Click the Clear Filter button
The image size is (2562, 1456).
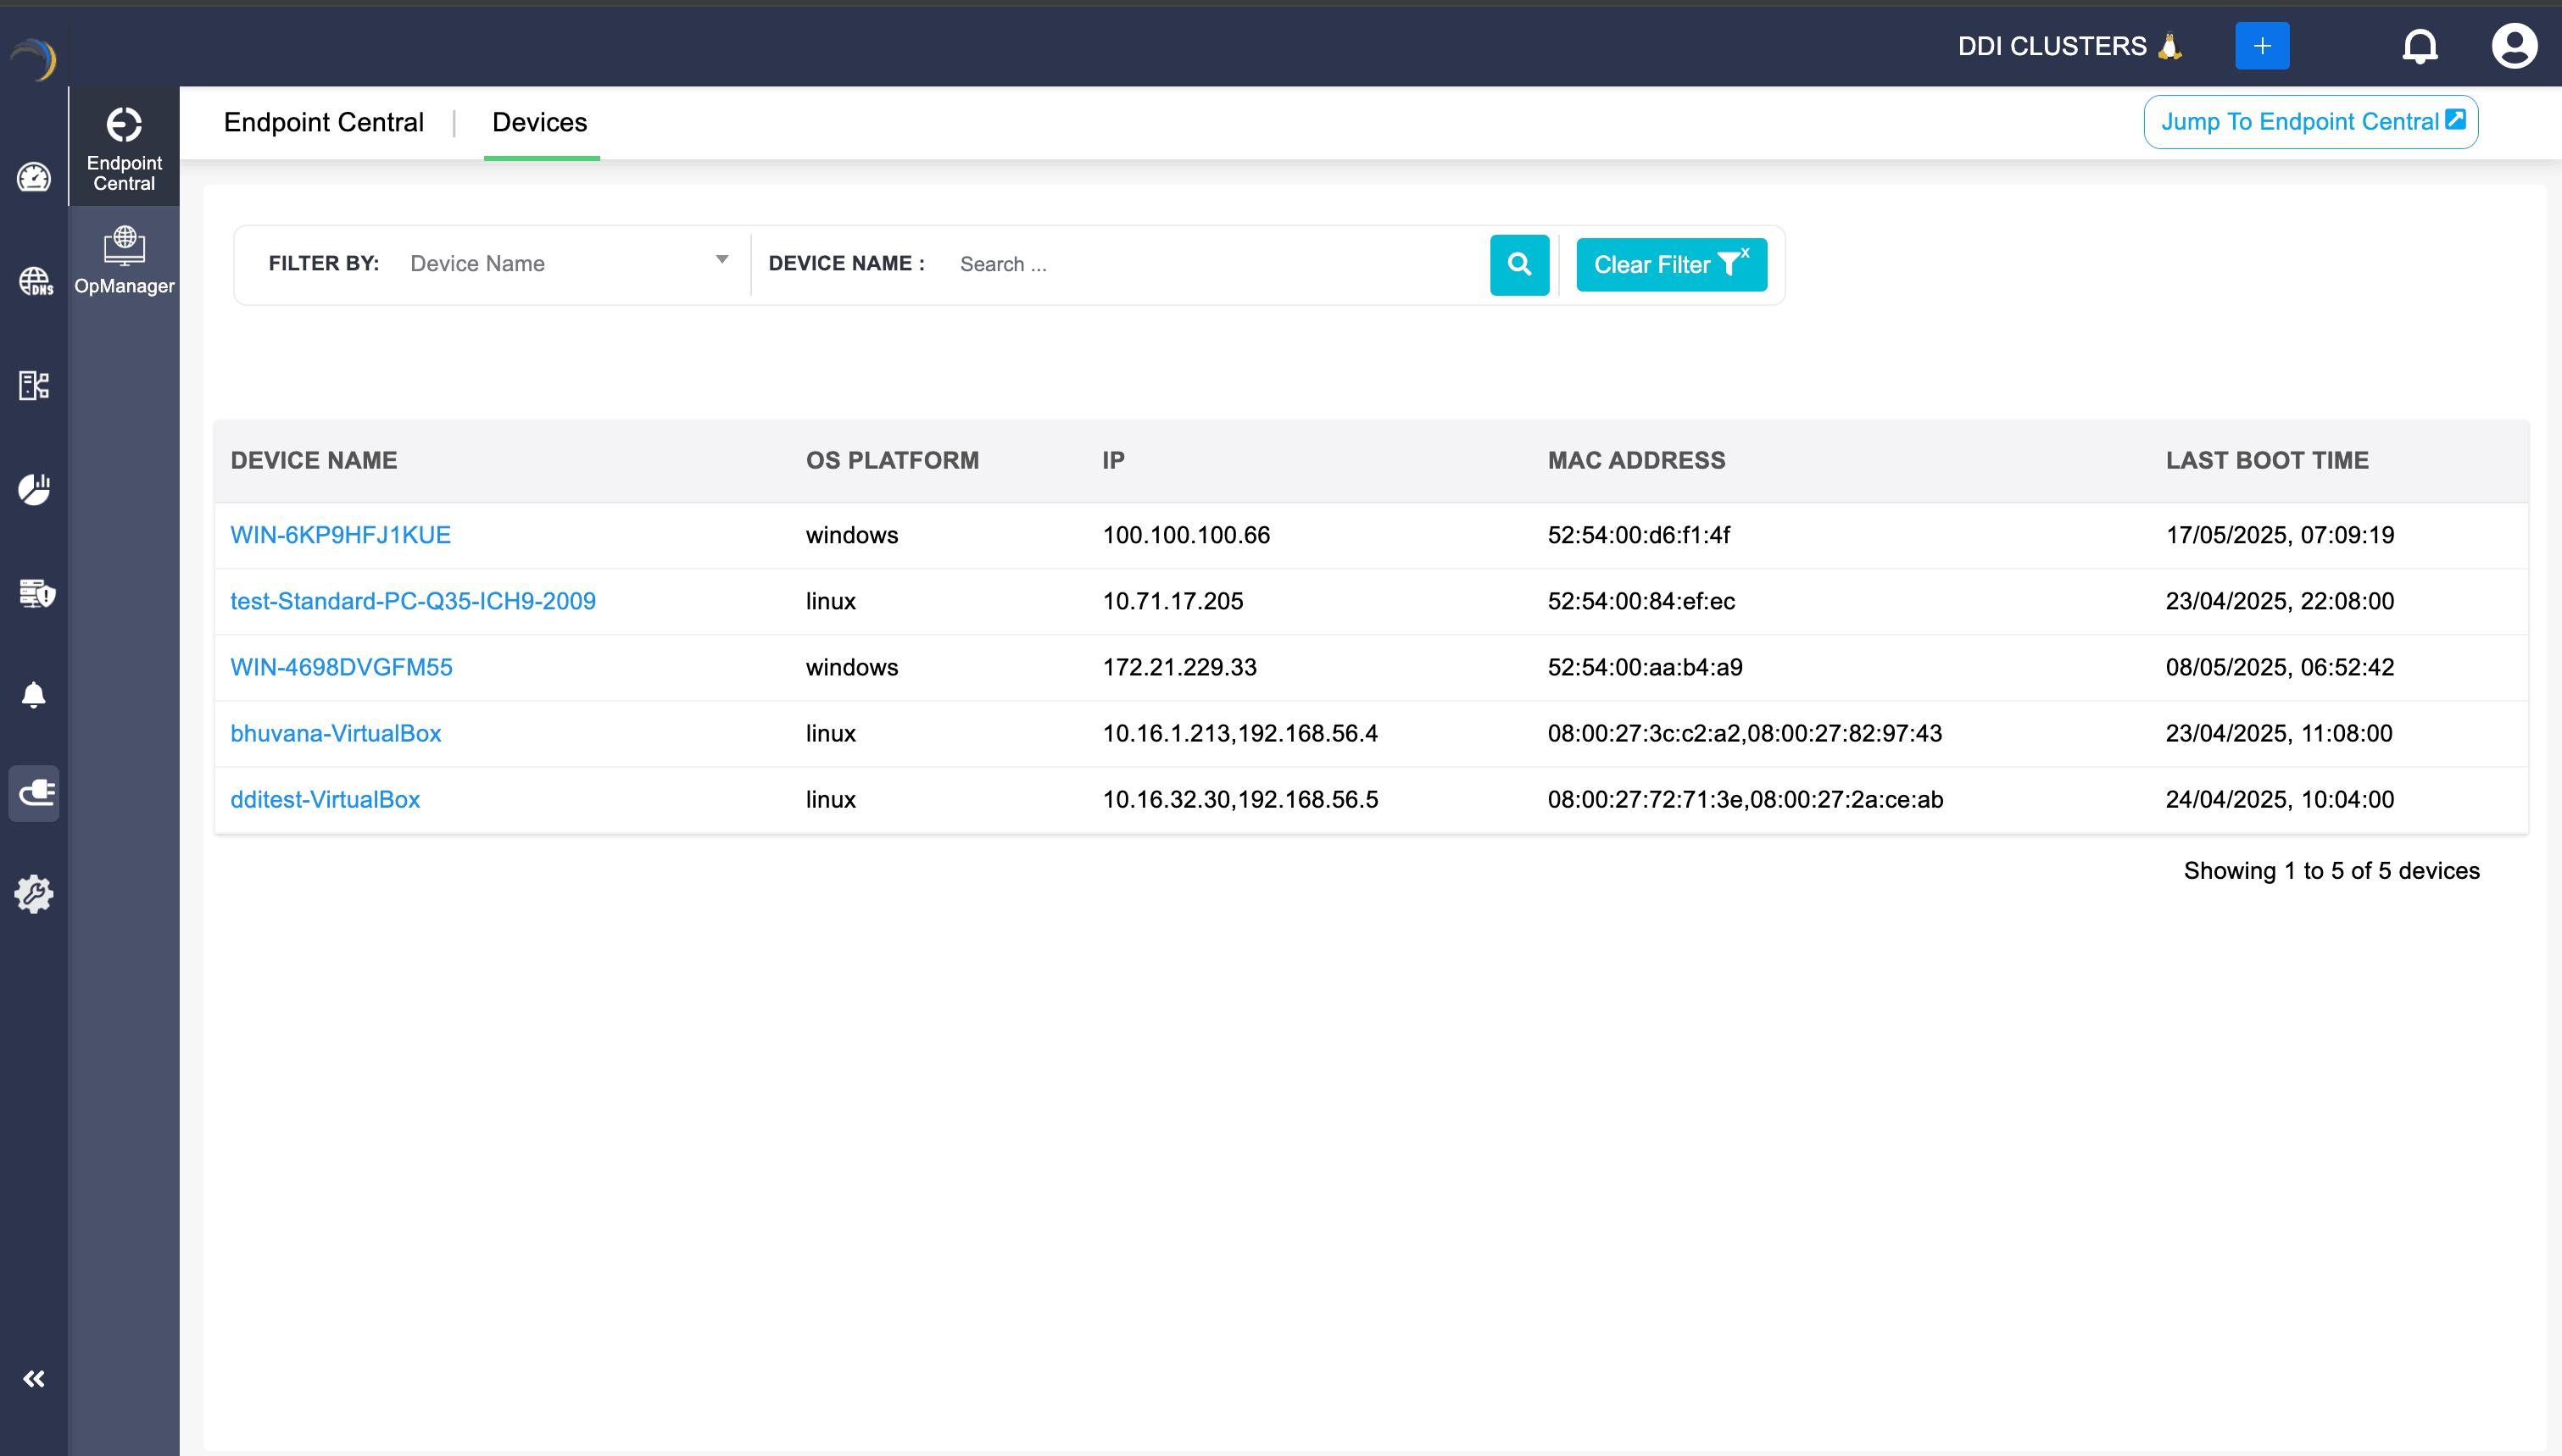tap(1670, 265)
